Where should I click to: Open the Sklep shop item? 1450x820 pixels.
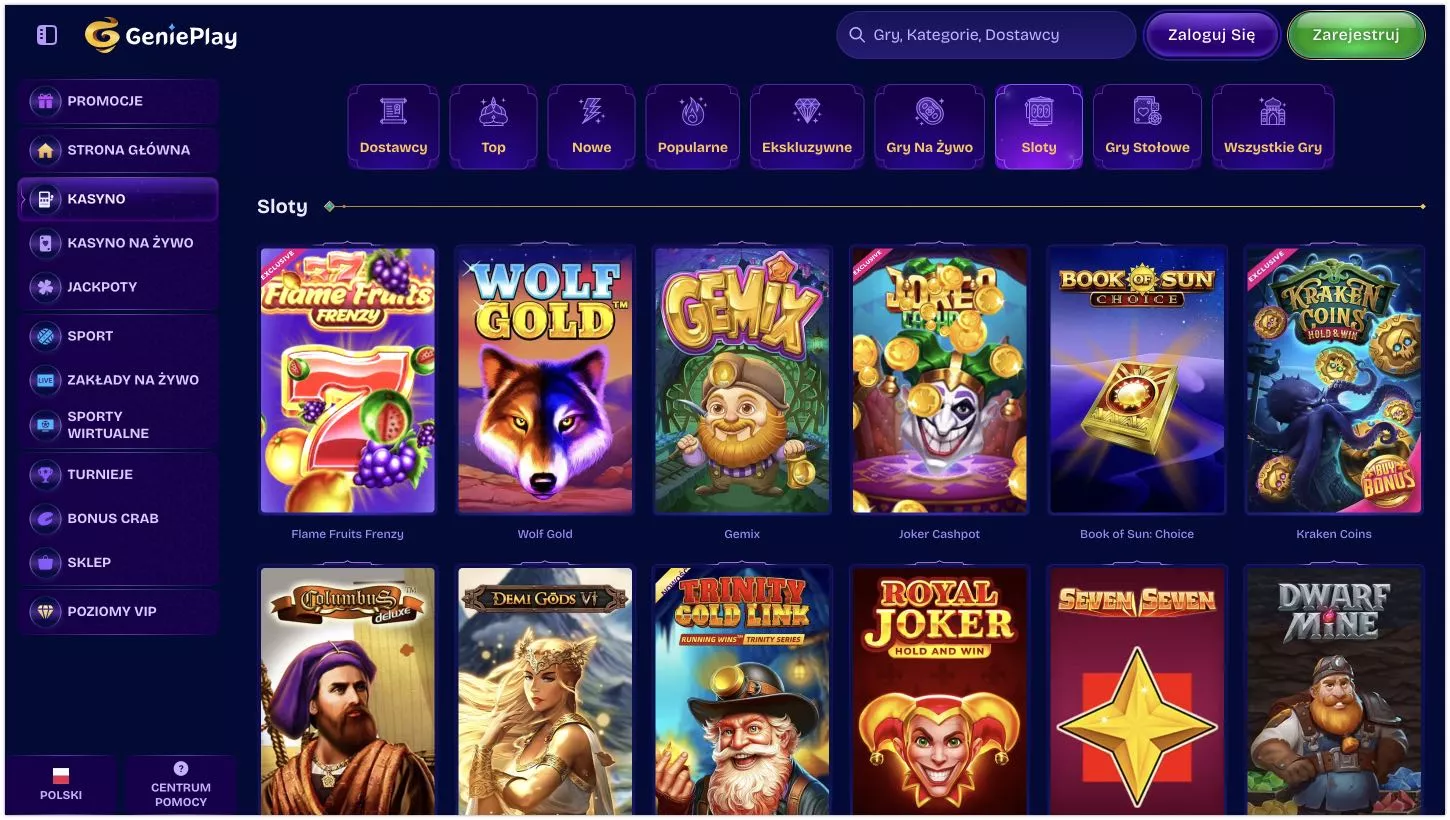[118, 562]
